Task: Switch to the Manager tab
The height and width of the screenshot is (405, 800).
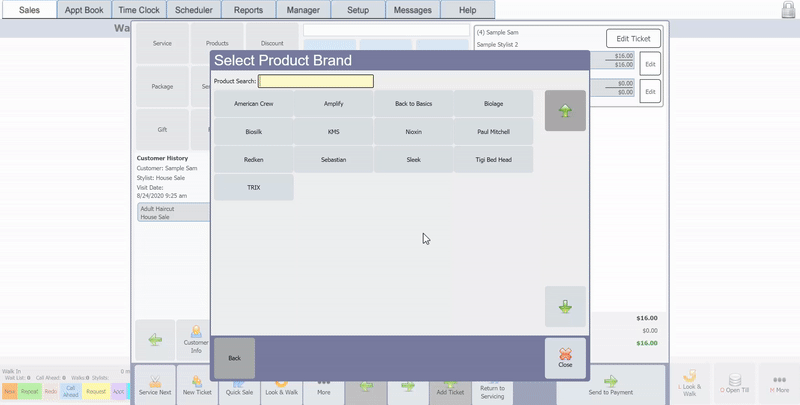Action: coord(303,10)
